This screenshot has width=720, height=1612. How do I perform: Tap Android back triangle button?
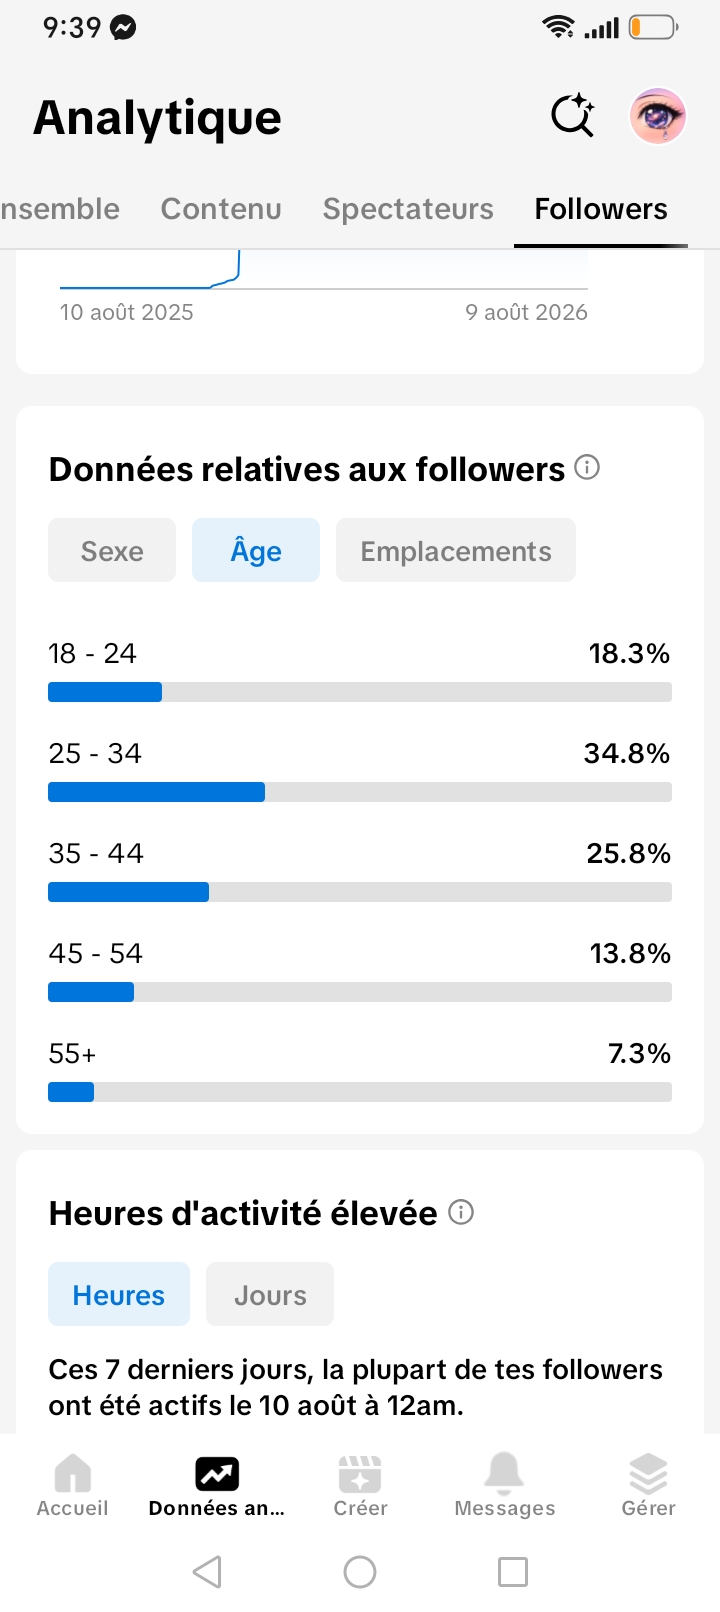click(x=207, y=1572)
